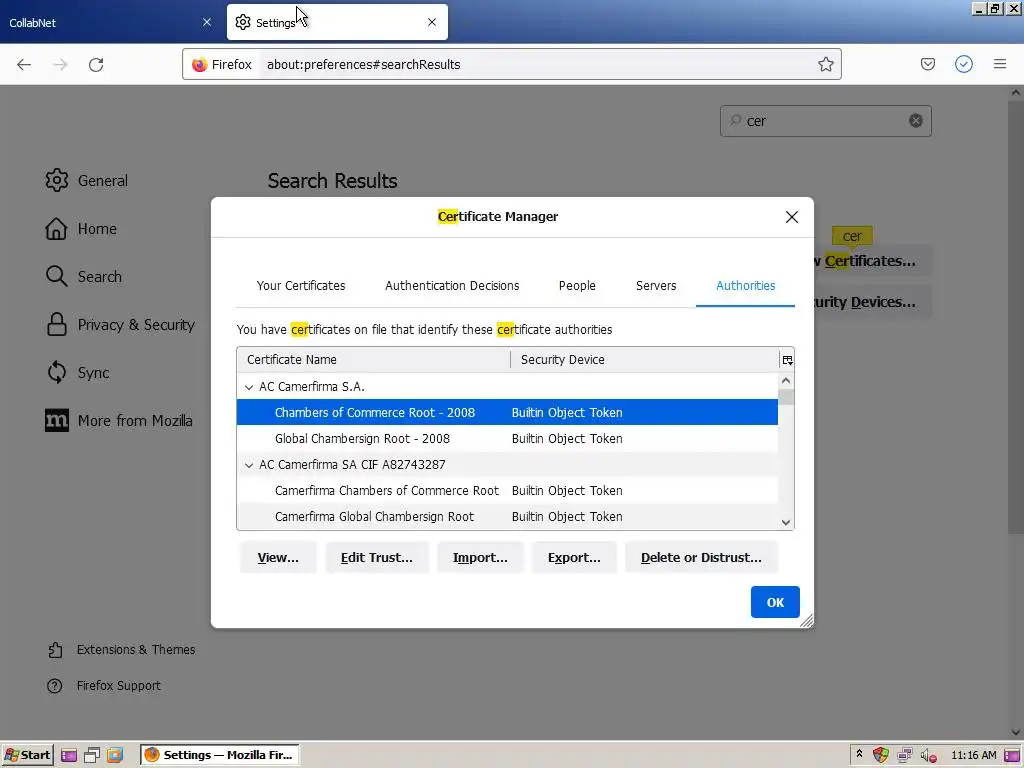
Task: Clear the settings search with the X icon
Action: [x=916, y=121]
